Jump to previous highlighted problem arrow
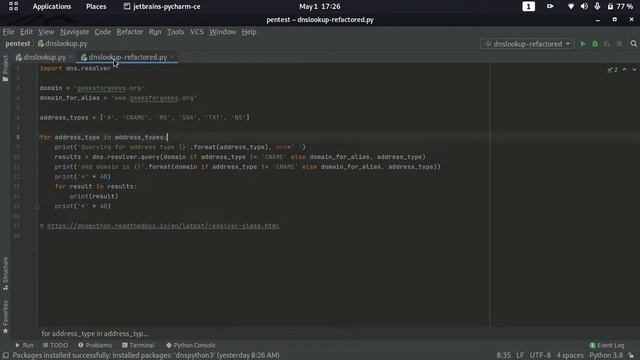 (624, 70)
